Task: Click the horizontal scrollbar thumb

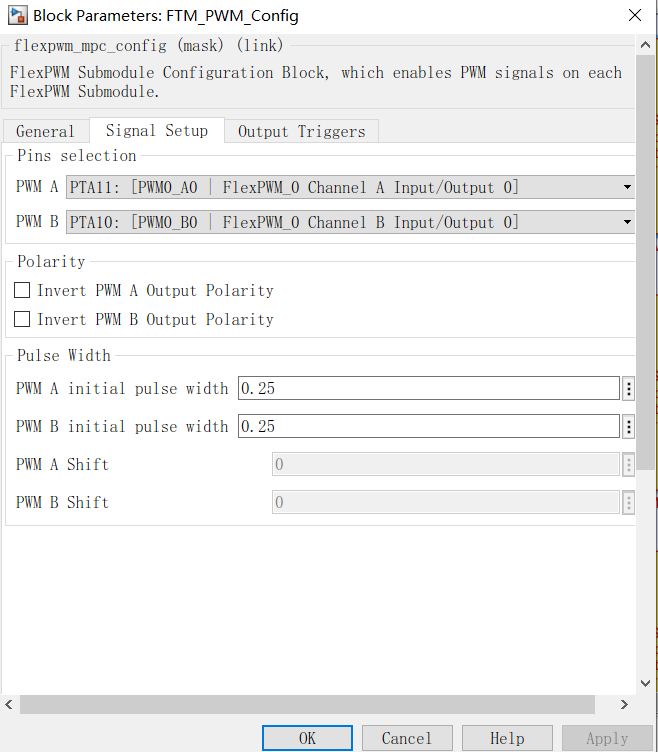Action: tap(307, 705)
